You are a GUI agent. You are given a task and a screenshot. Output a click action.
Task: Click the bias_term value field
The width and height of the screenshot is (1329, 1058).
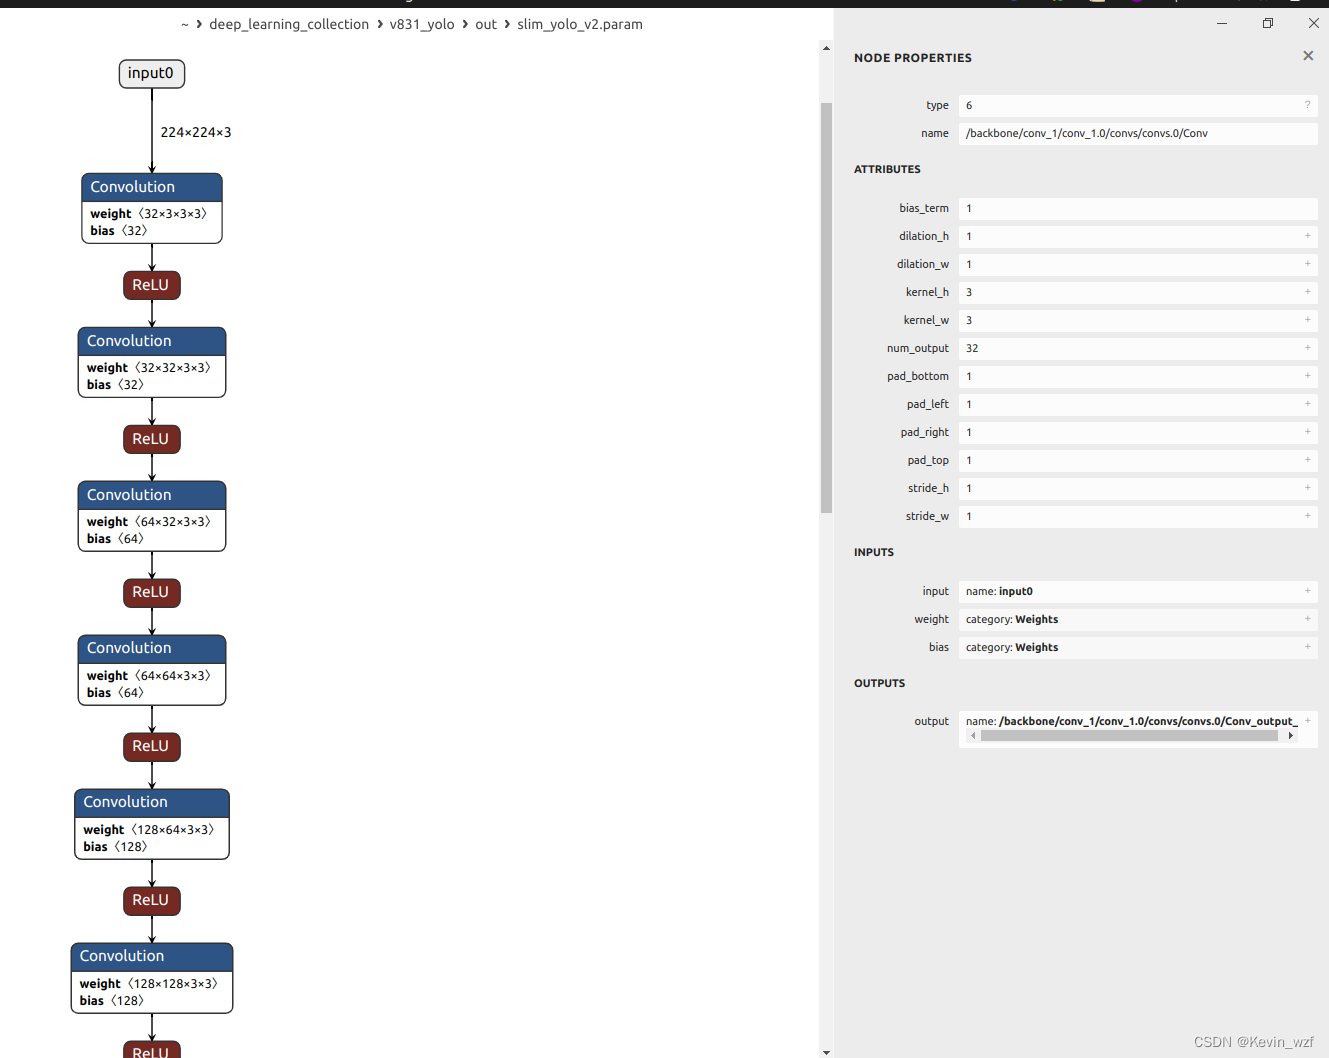pos(1138,208)
